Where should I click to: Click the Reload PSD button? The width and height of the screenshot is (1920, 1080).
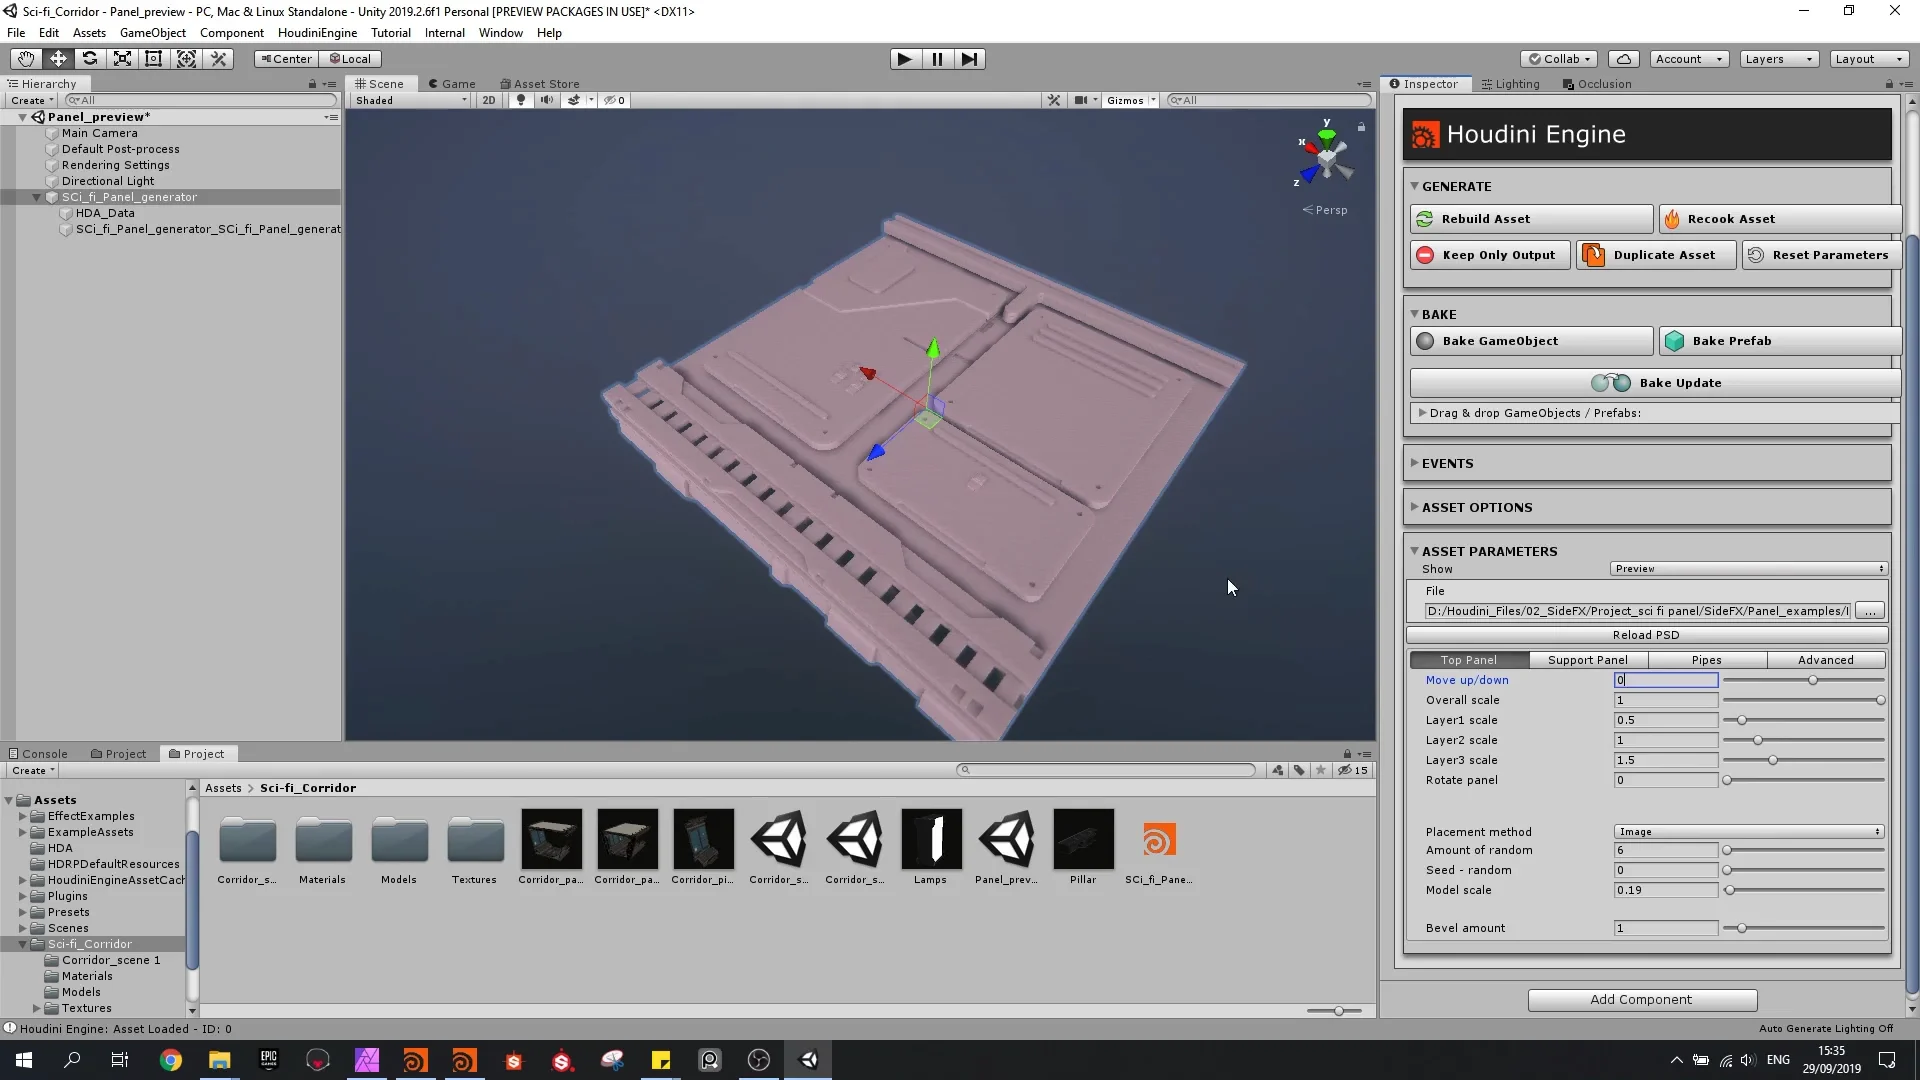pyautogui.click(x=1646, y=635)
